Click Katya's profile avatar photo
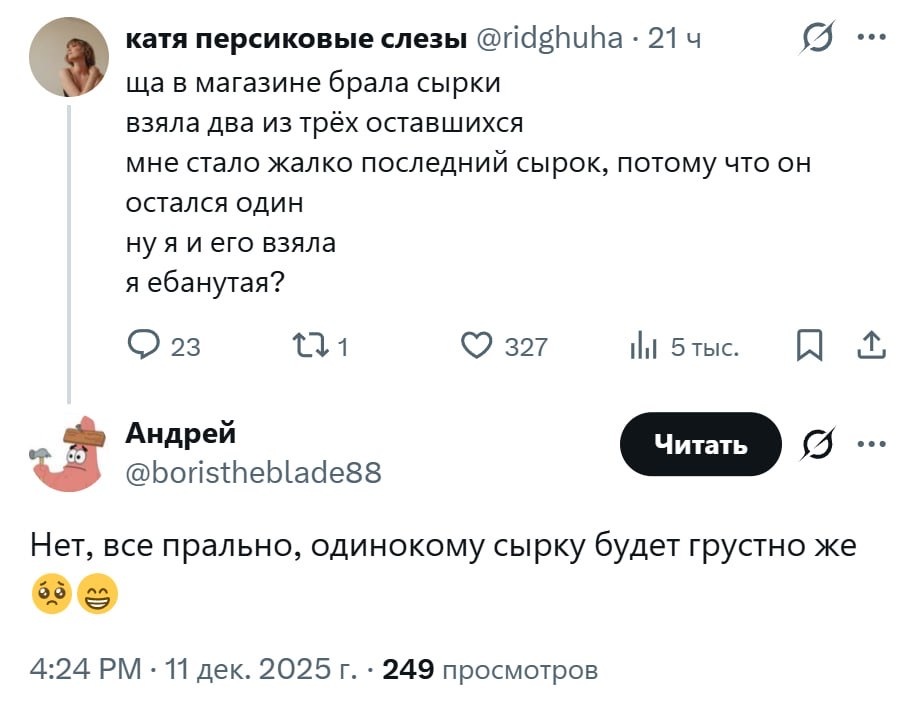This screenshot has width=916, height=720. (x=69, y=57)
